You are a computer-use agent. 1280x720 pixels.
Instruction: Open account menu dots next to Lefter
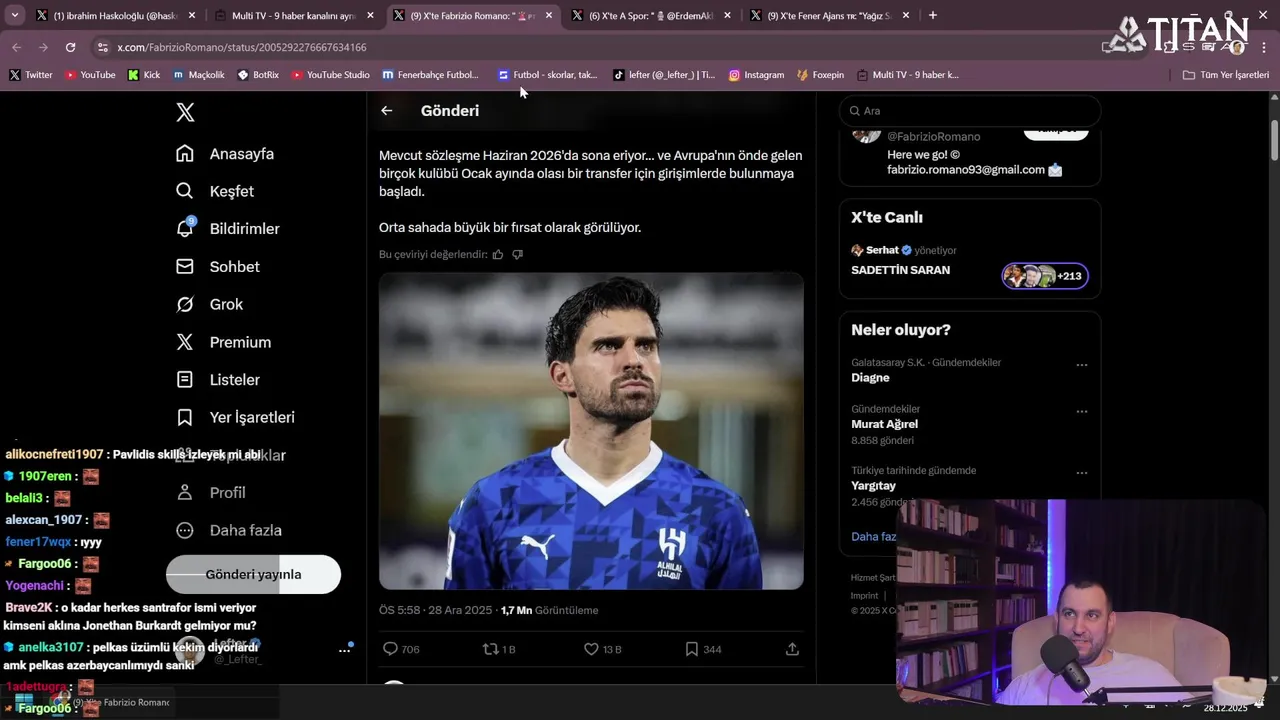[345, 649]
